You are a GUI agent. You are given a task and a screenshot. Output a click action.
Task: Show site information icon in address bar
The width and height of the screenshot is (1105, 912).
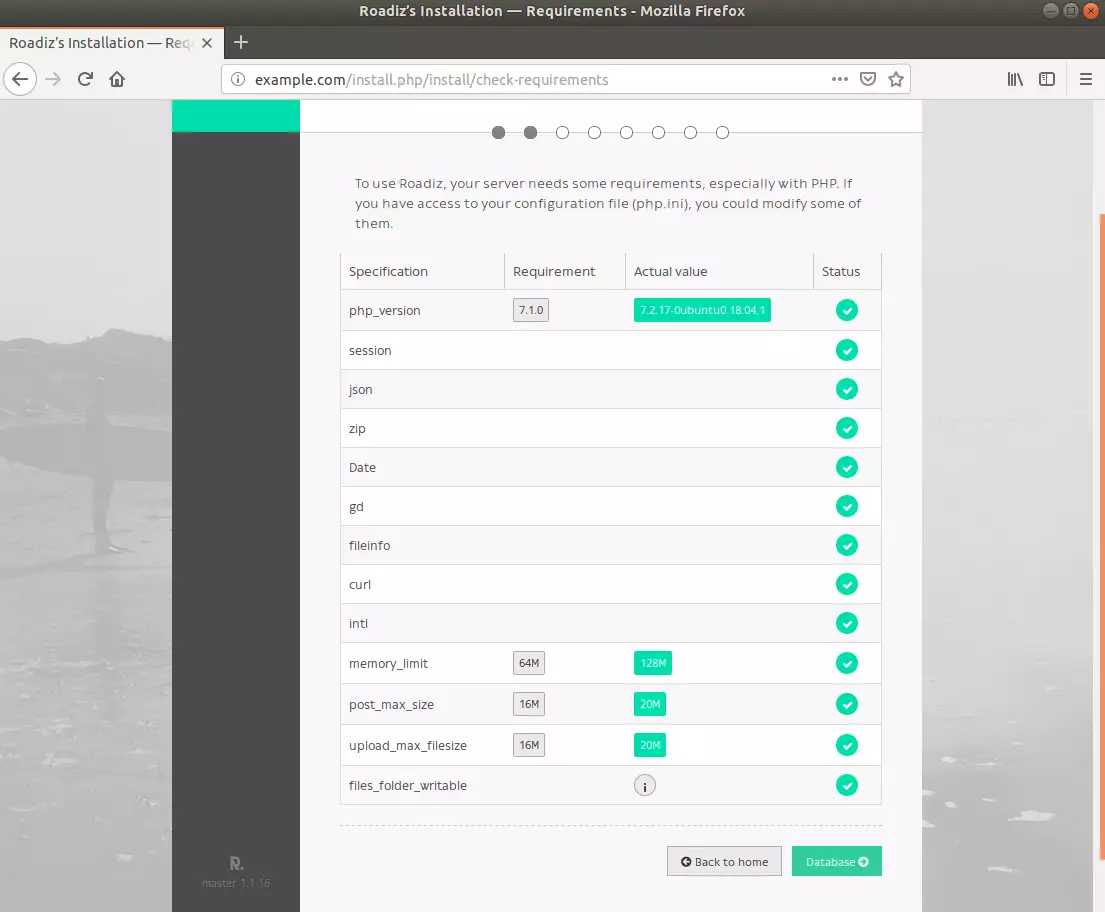(238, 79)
